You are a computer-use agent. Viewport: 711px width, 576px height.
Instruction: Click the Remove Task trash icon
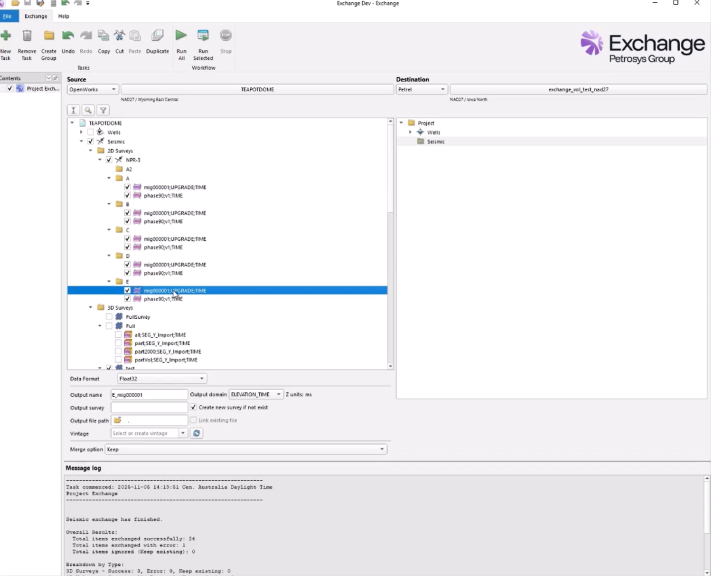(27, 37)
